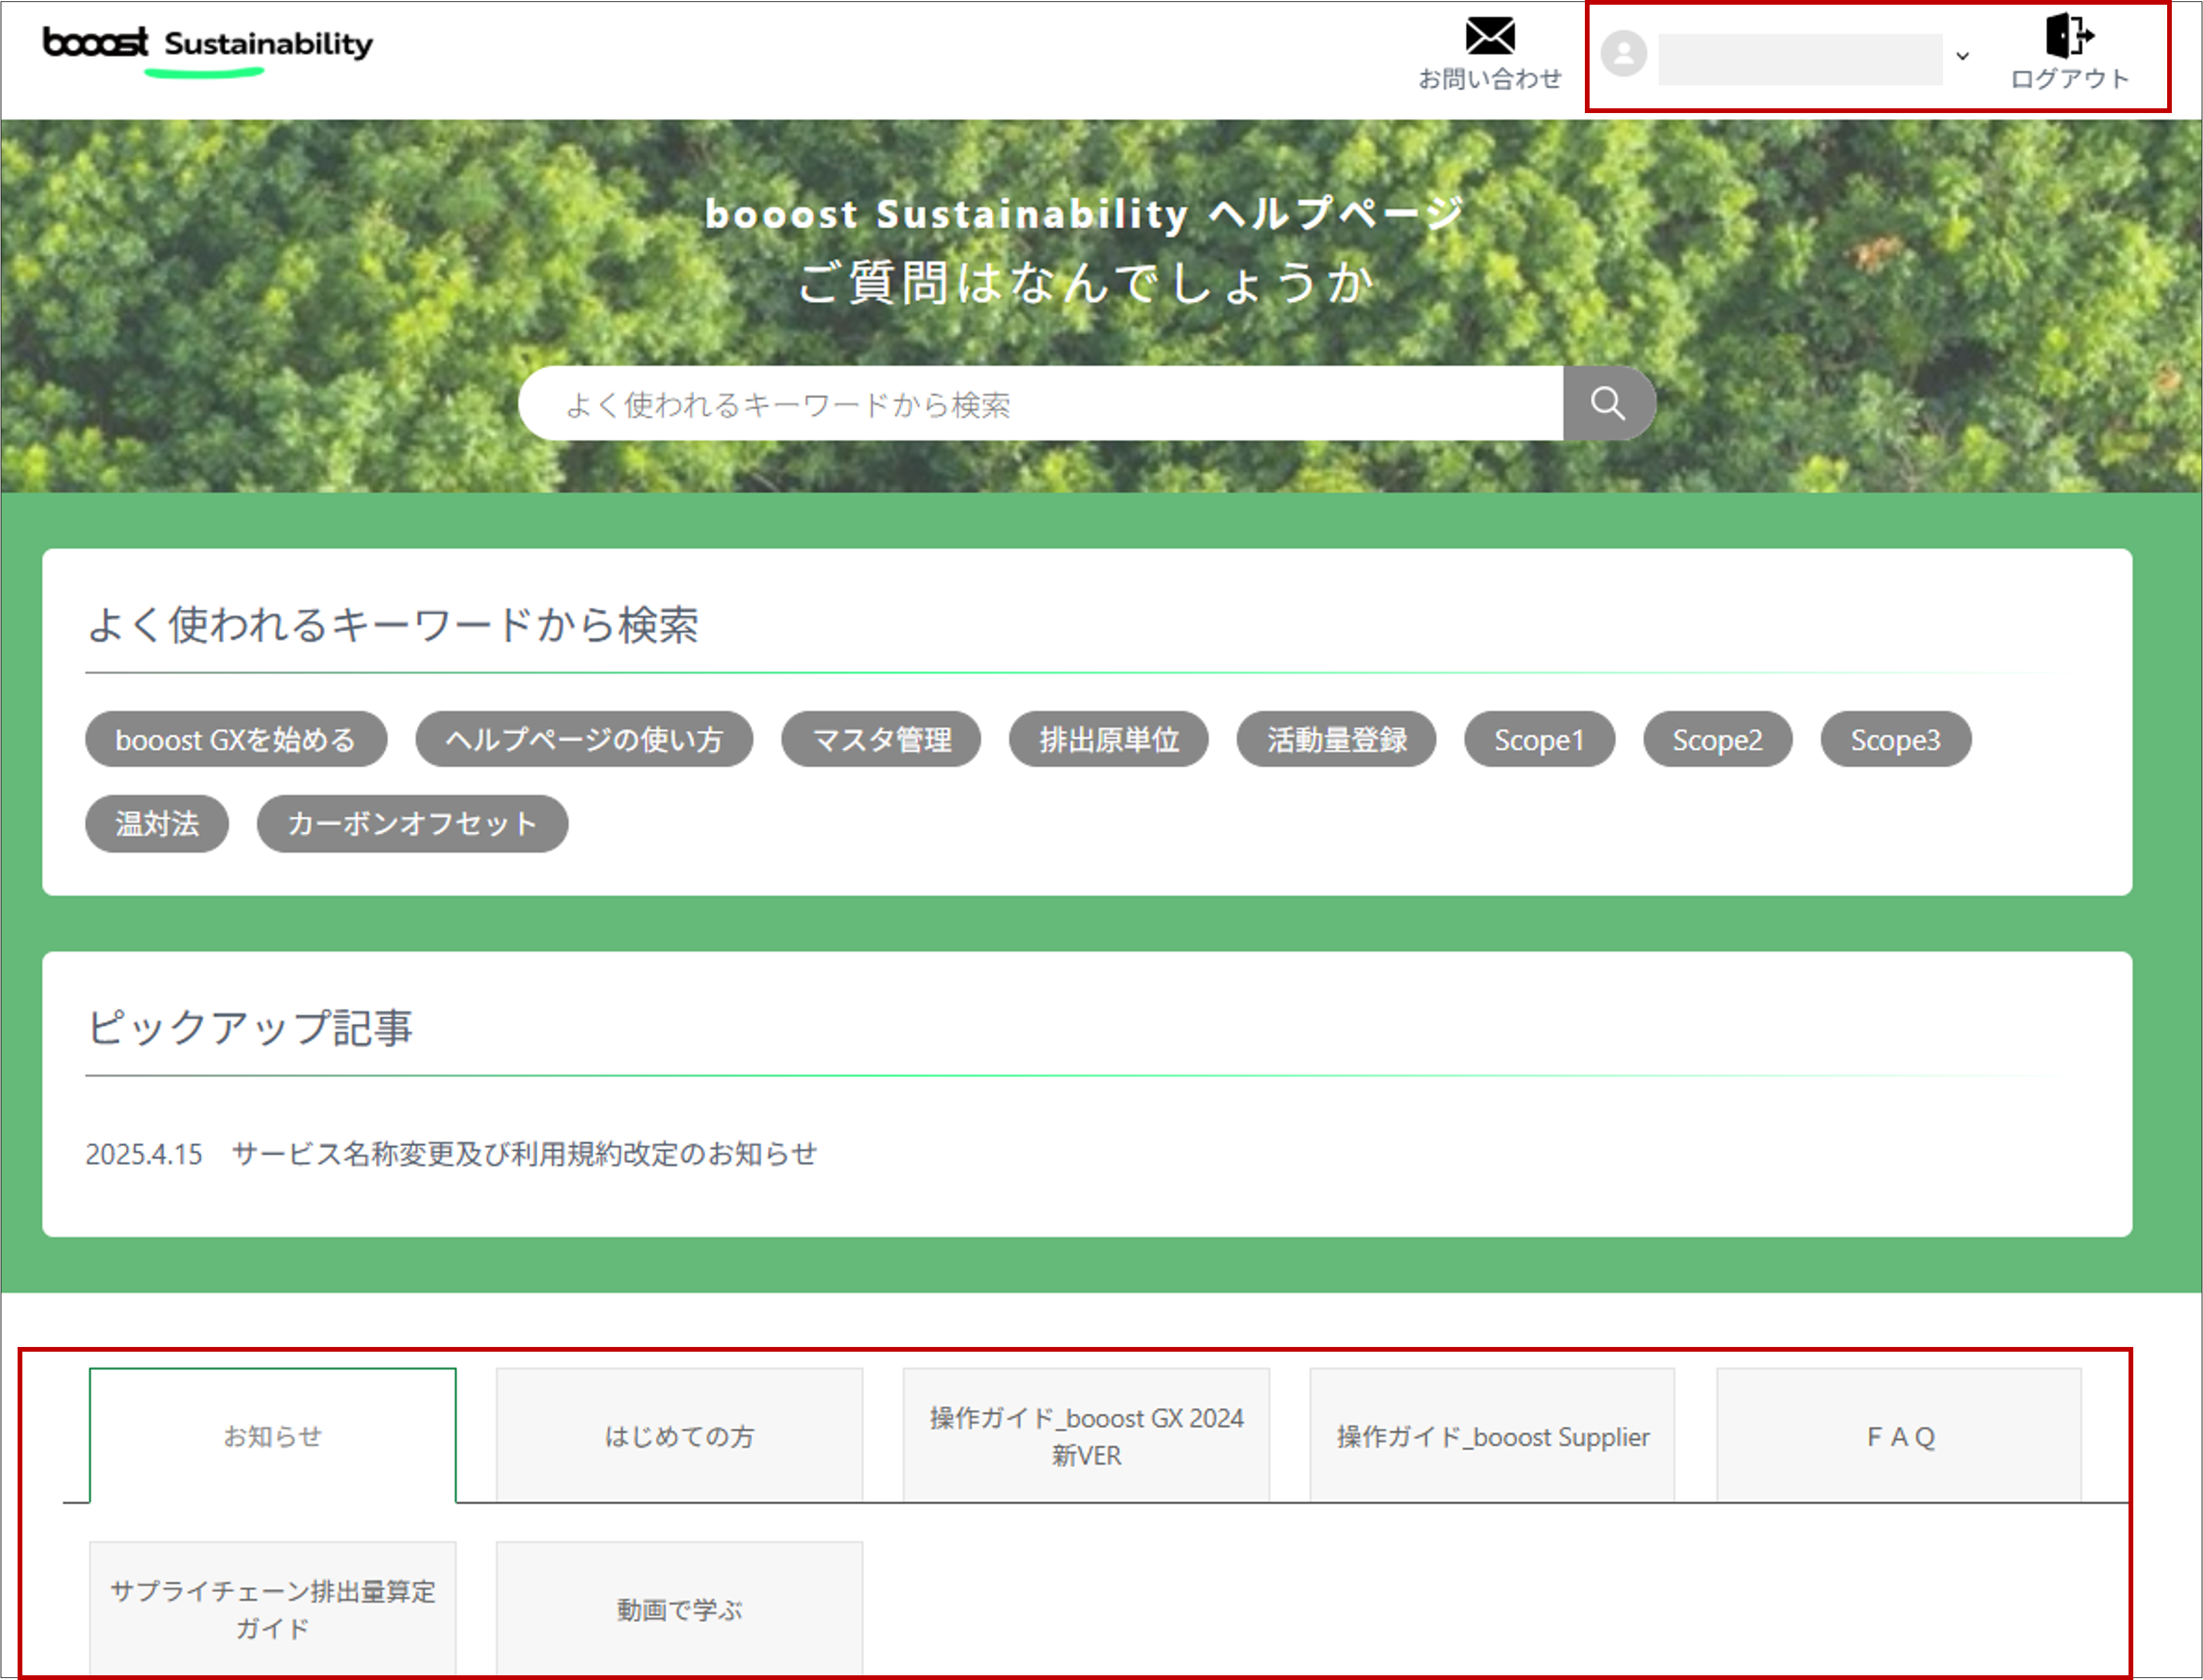This screenshot has height=1680, width=2203.
Task: Switch to the お知らせ tab
Action: (x=273, y=1436)
